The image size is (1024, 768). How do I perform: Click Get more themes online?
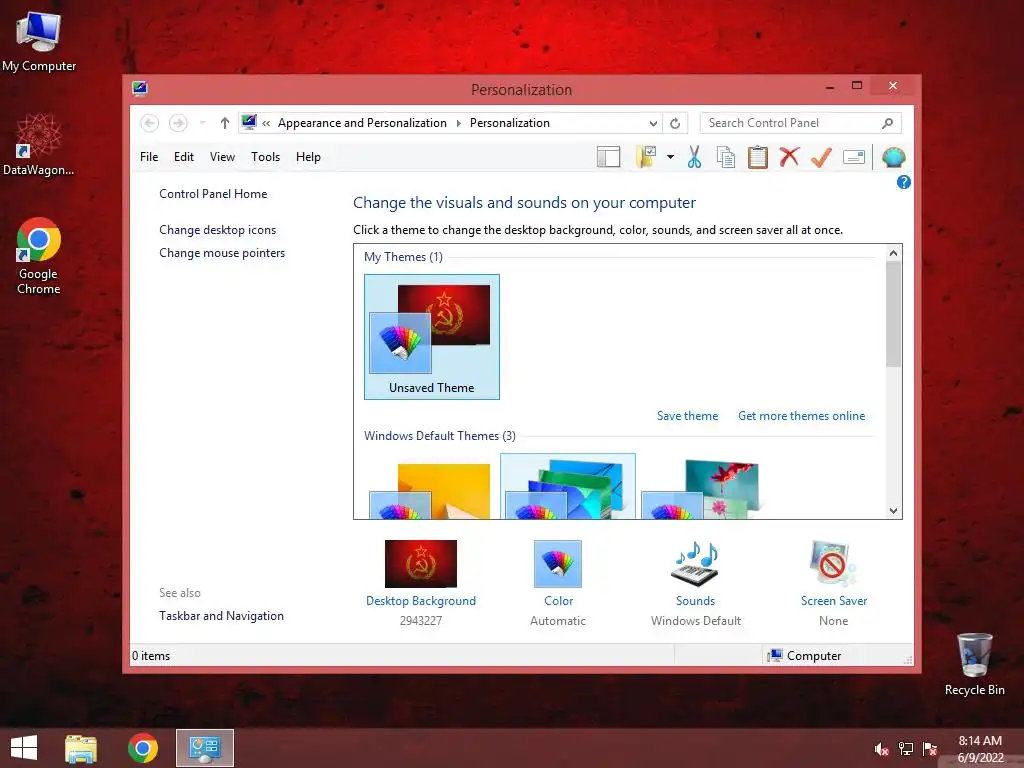(801, 416)
